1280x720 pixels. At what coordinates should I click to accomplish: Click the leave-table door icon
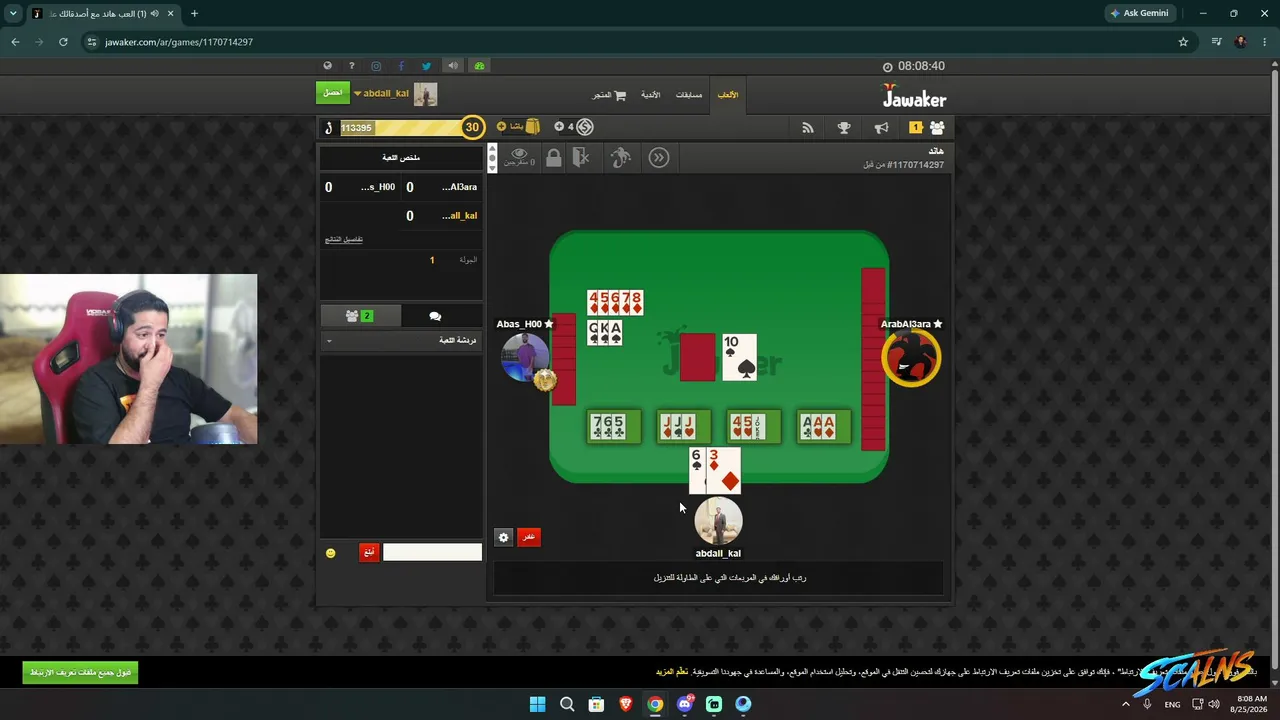tap(581, 158)
